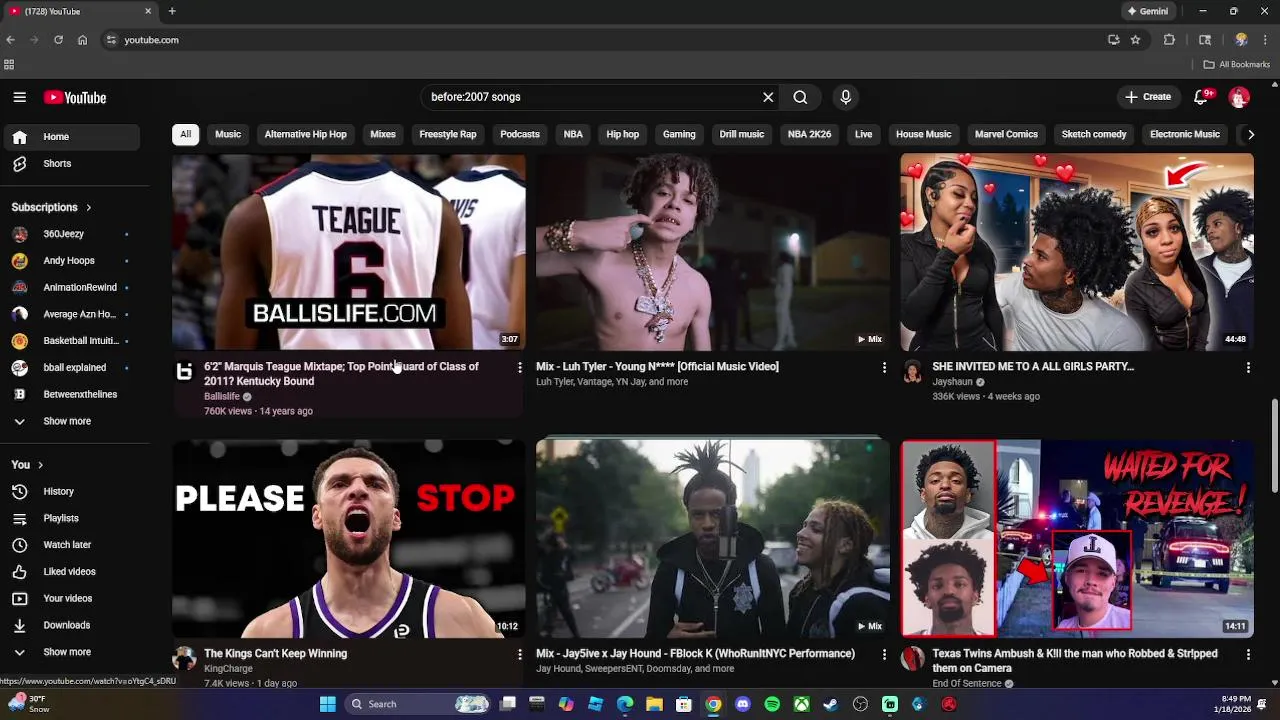Expand the You section arrow

coord(40,465)
